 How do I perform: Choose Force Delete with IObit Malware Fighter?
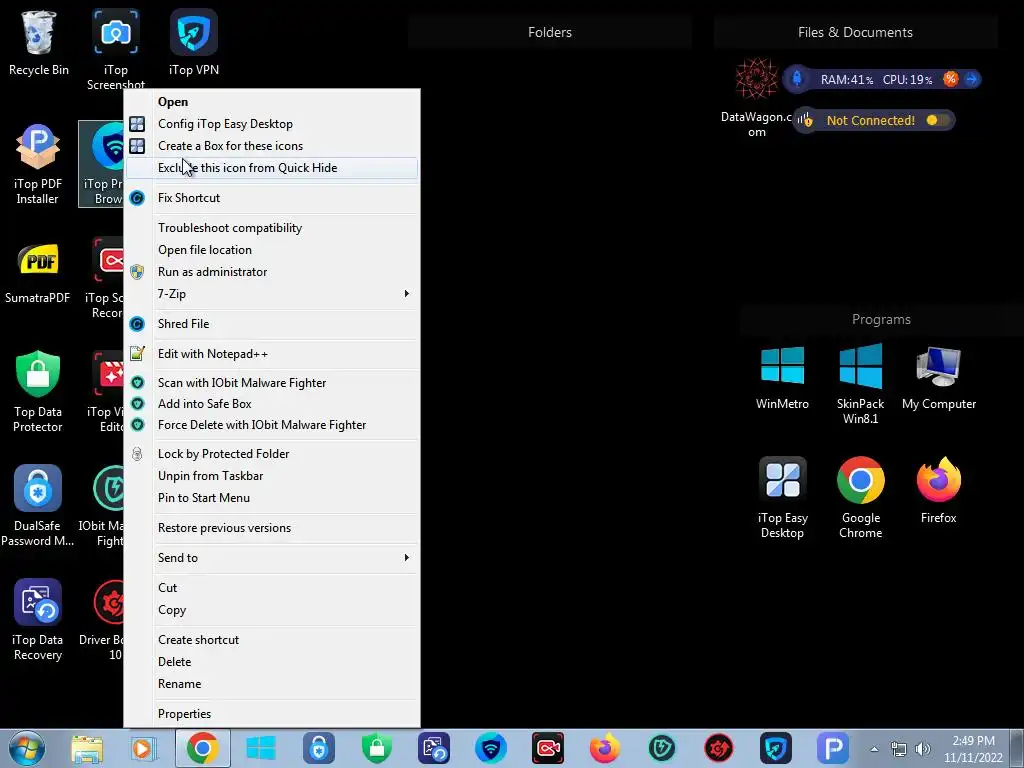[272, 424]
